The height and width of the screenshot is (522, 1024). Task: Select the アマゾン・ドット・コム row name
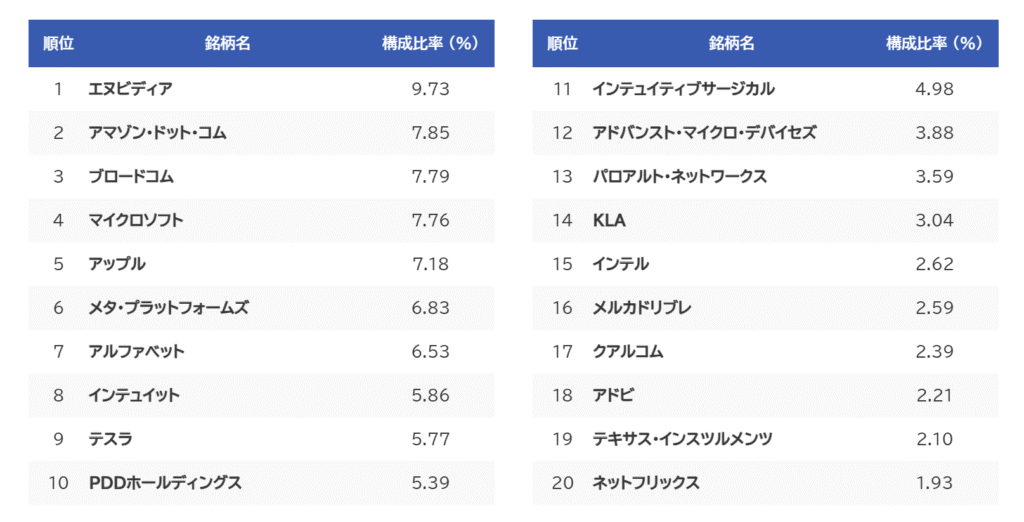[157, 133]
